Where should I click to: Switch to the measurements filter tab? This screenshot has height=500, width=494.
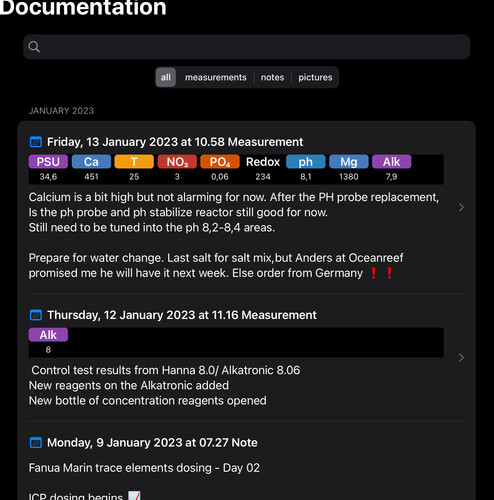(x=216, y=77)
